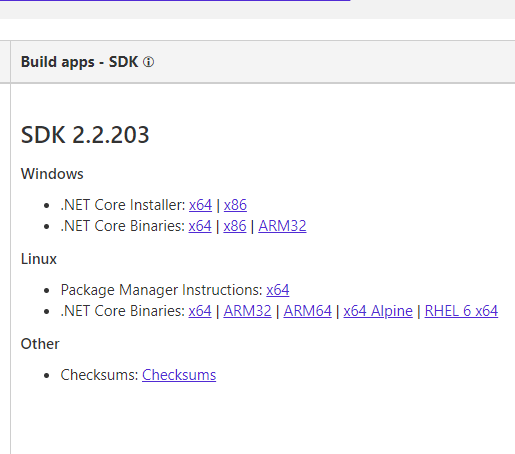Click the Package Manager Instructions label text

coord(162,290)
